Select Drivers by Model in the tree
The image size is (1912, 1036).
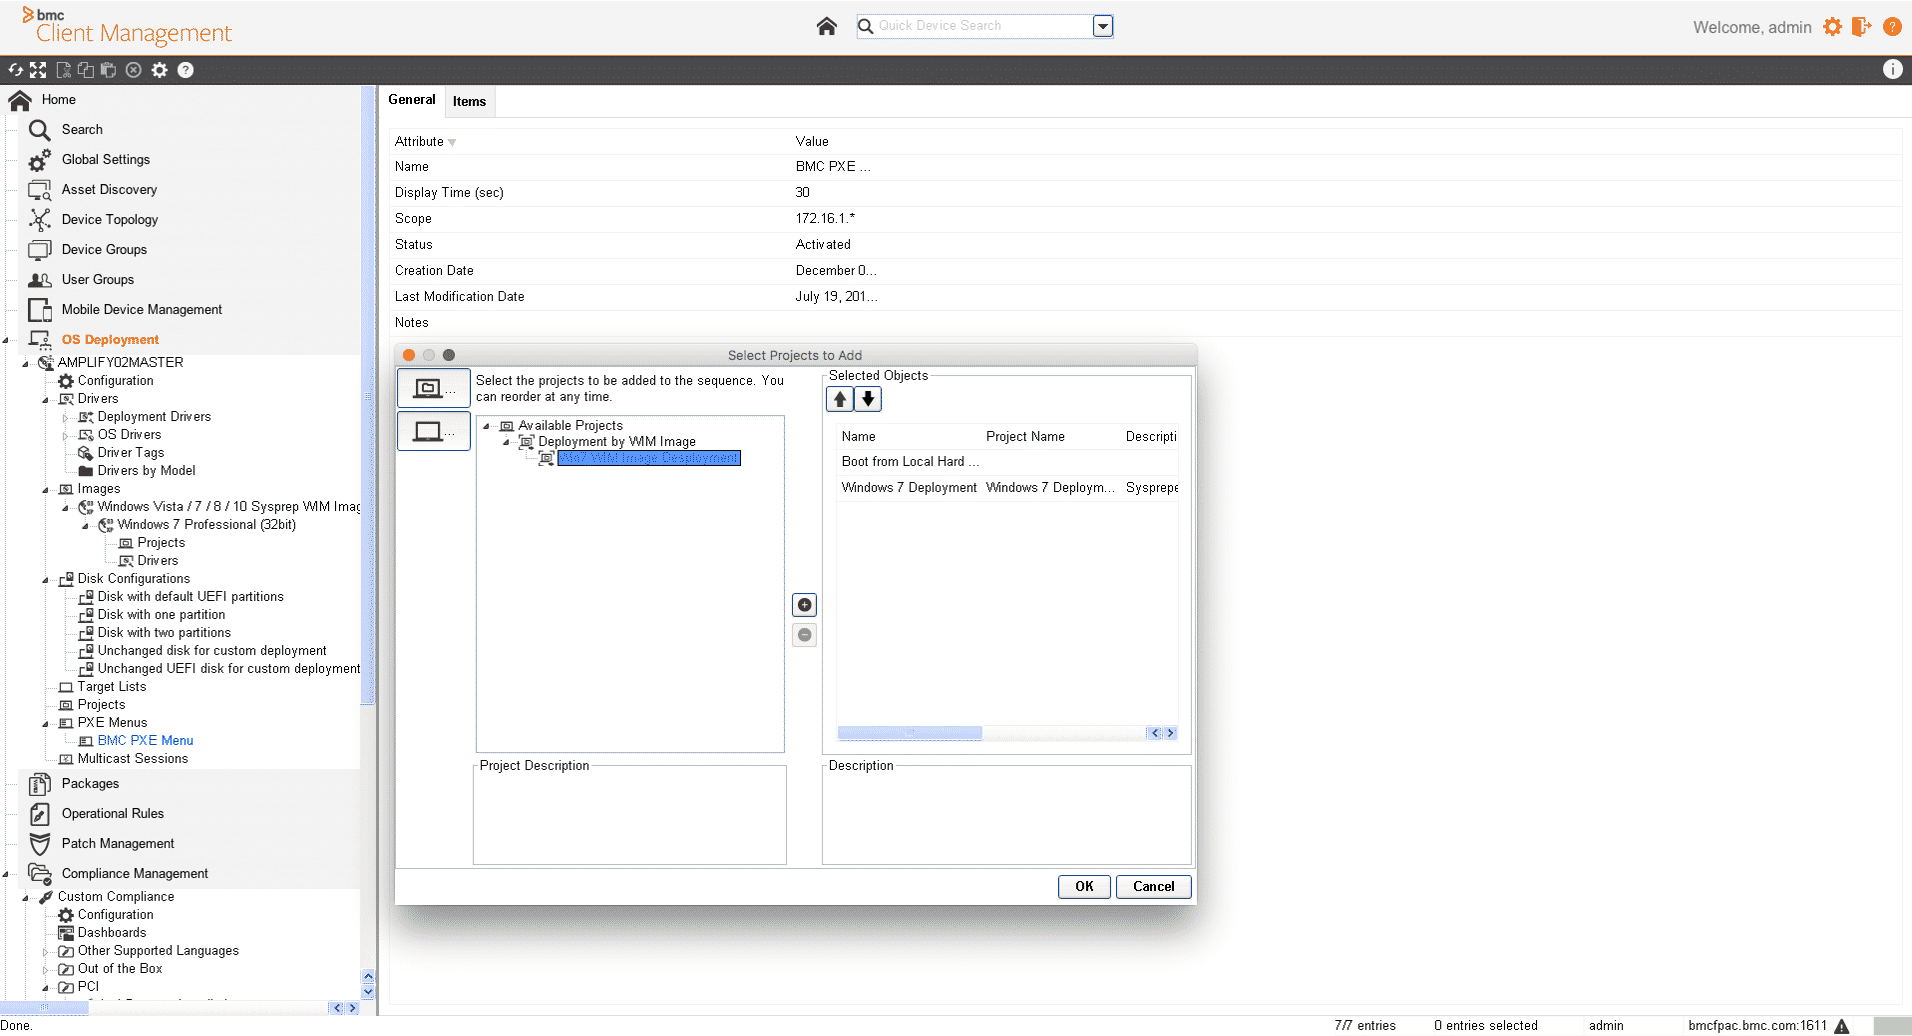coord(146,470)
